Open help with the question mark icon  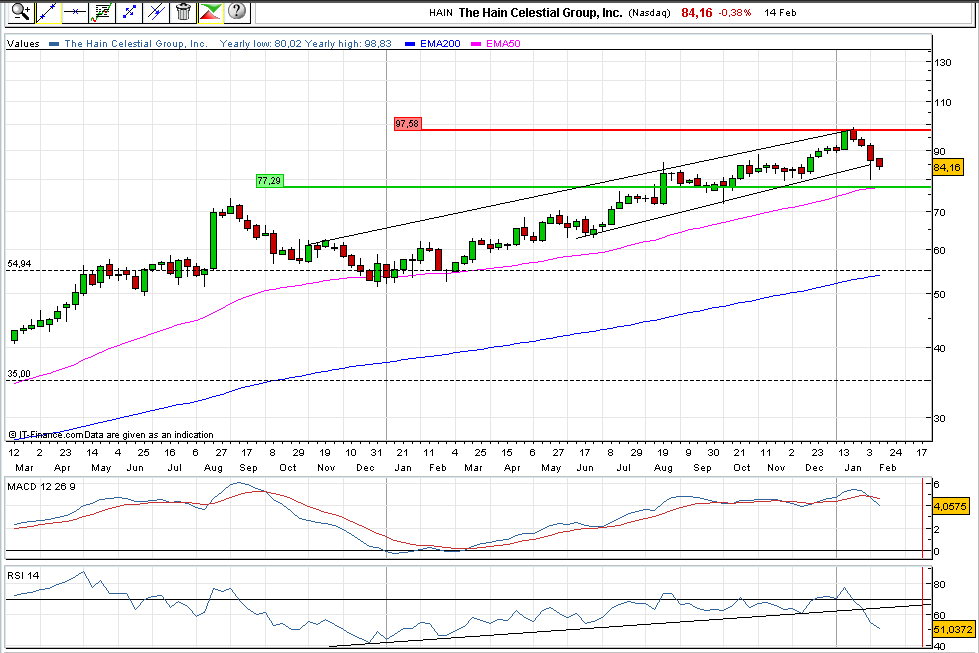pos(237,11)
